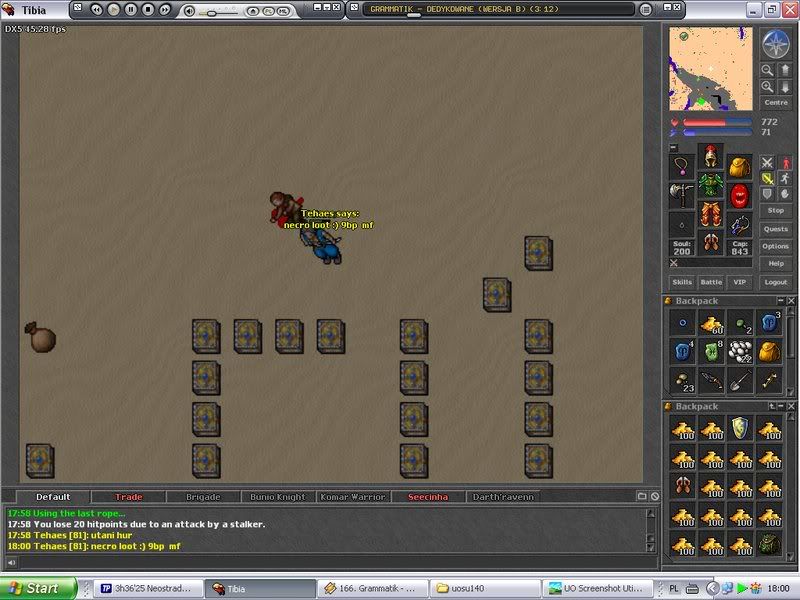Click the Centre minimap button
Image resolution: width=800 pixels, height=600 pixels.
(776, 103)
